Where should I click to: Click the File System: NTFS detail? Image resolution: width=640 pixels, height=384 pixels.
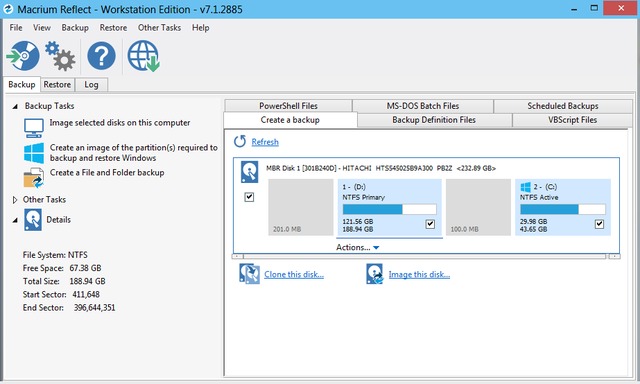click(x=55, y=255)
